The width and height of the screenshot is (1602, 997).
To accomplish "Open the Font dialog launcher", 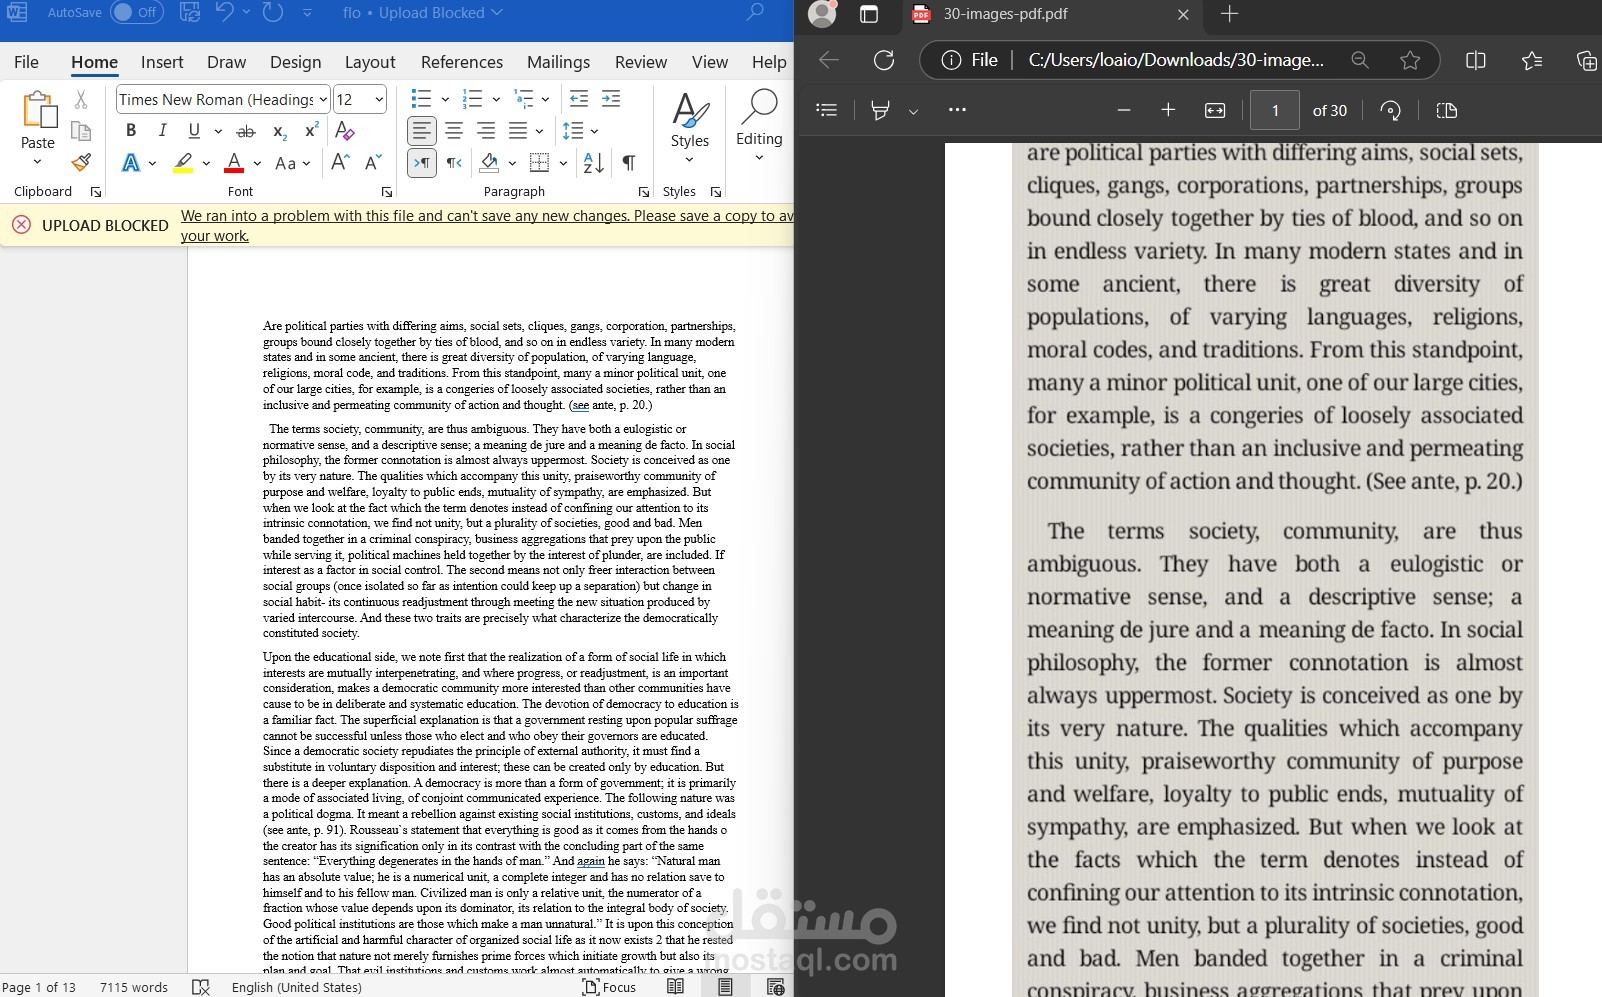I will coord(386,192).
